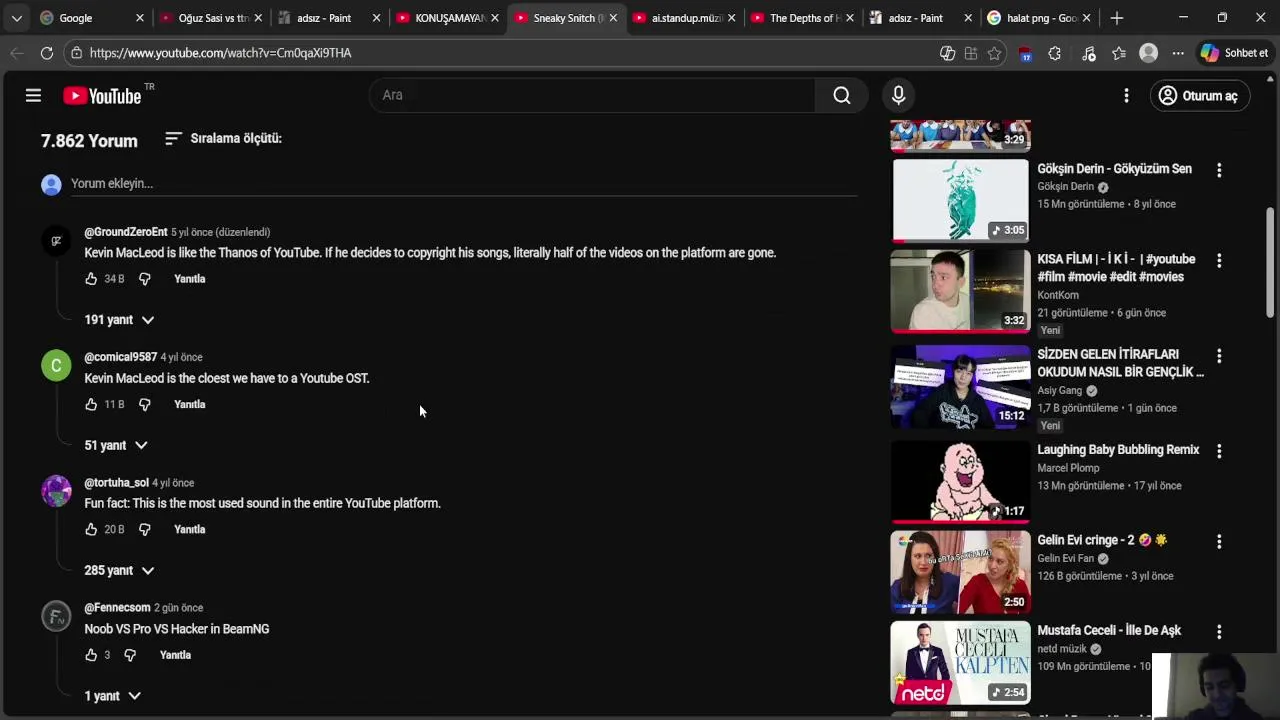
Task: Click the Ara search field
Action: pyautogui.click(x=592, y=95)
